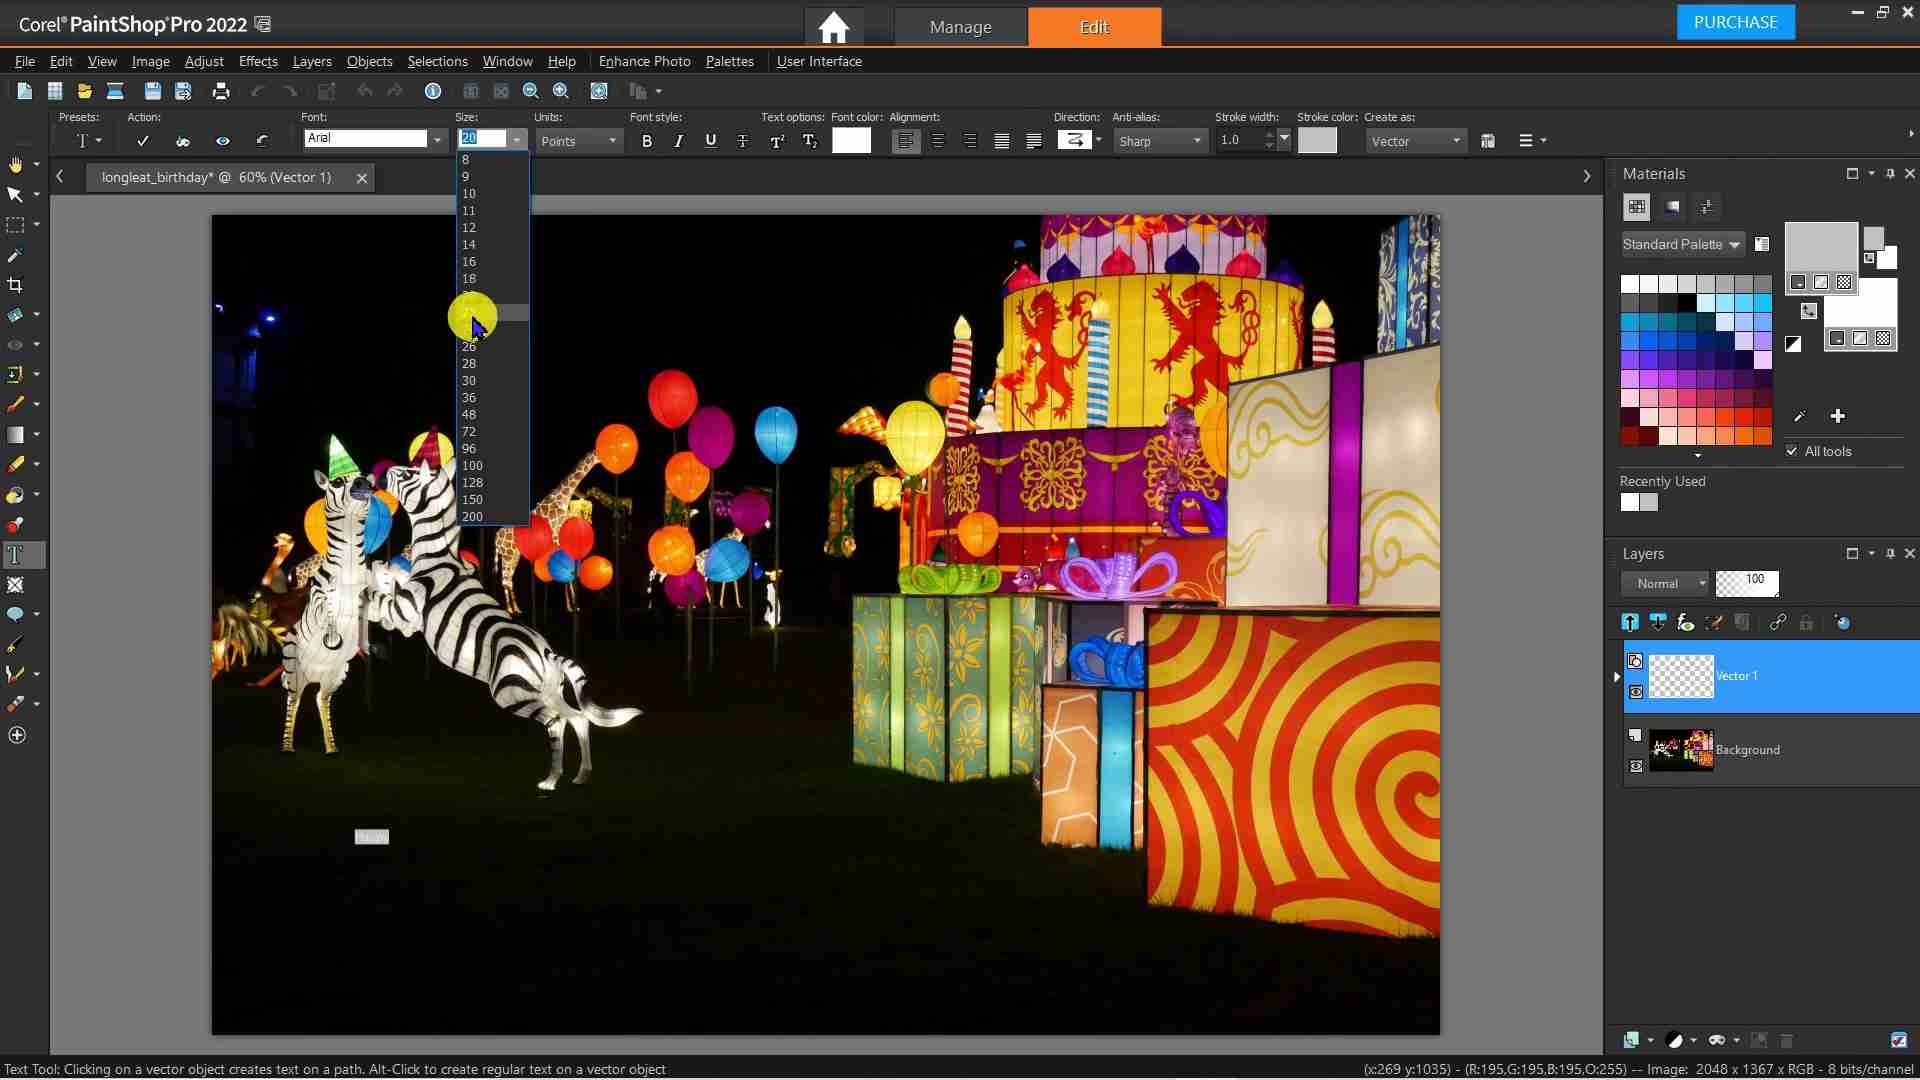Choose font size 48 from the list

pyautogui.click(x=469, y=414)
